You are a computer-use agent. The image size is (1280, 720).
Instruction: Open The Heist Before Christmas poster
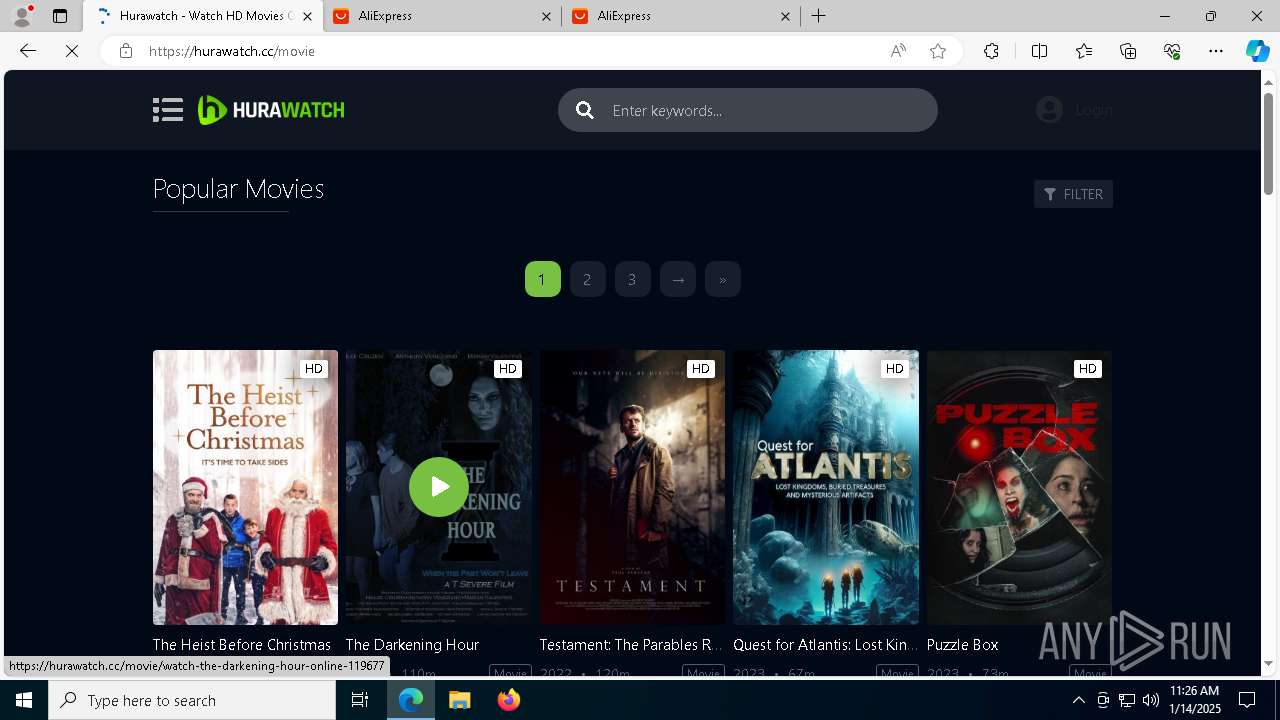pos(245,487)
